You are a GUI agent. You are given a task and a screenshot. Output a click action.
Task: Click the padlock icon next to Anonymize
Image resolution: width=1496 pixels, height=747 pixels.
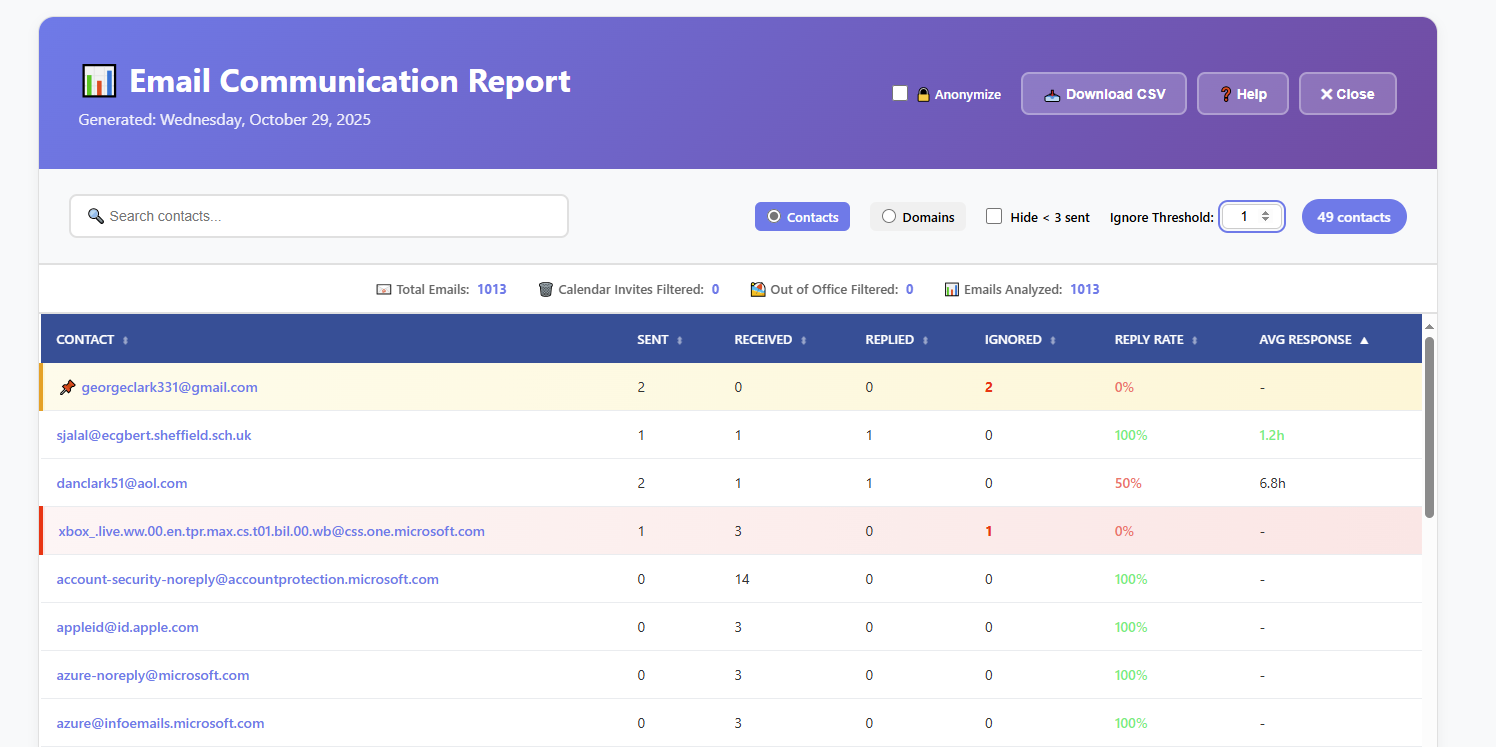pyautogui.click(x=922, y=93)
